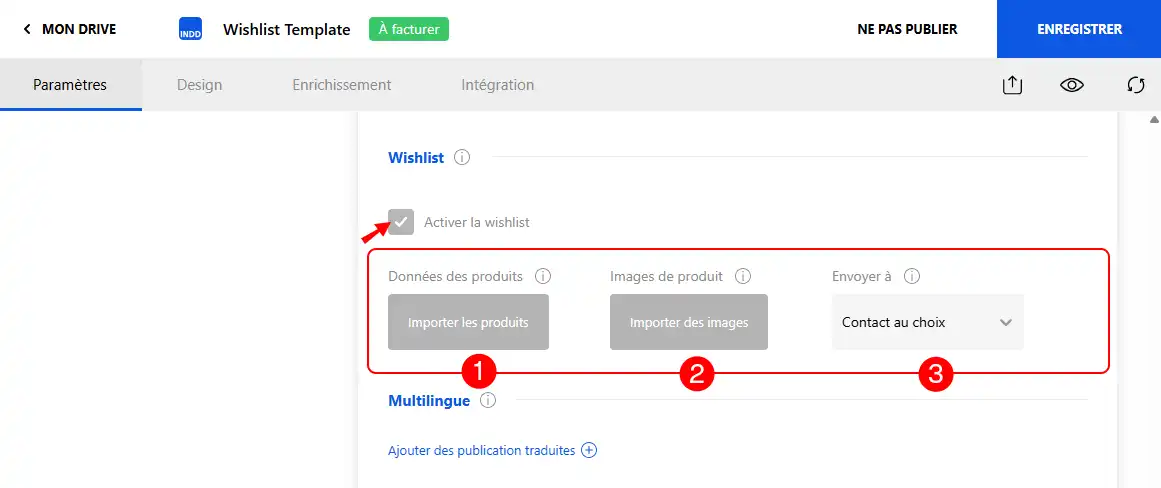
Task: Go back using the MON DRIVE chevron
Action: point(27,30)
